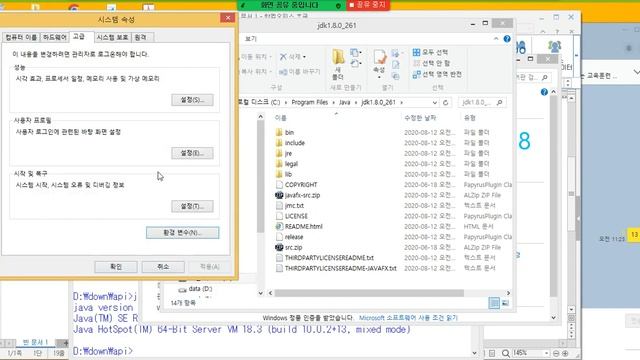Viewport: 640px width, 360px height.
Task: Switch to Details view icon in Explorer status bar
Action: [494, 303]
